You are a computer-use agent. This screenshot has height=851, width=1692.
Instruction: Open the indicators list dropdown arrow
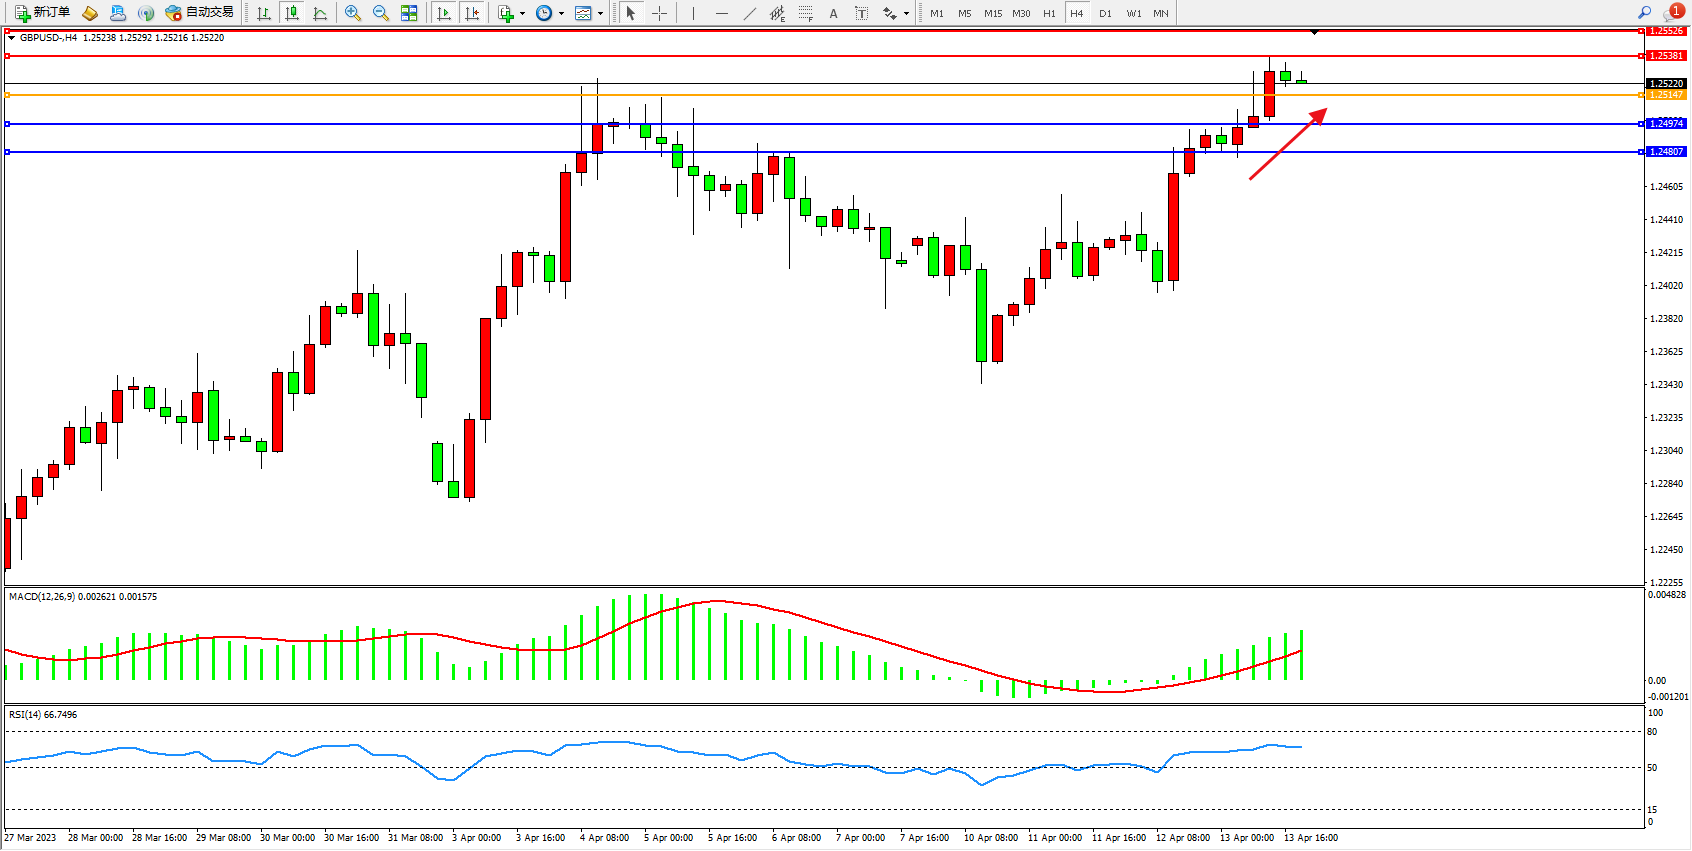click(522, 14)
